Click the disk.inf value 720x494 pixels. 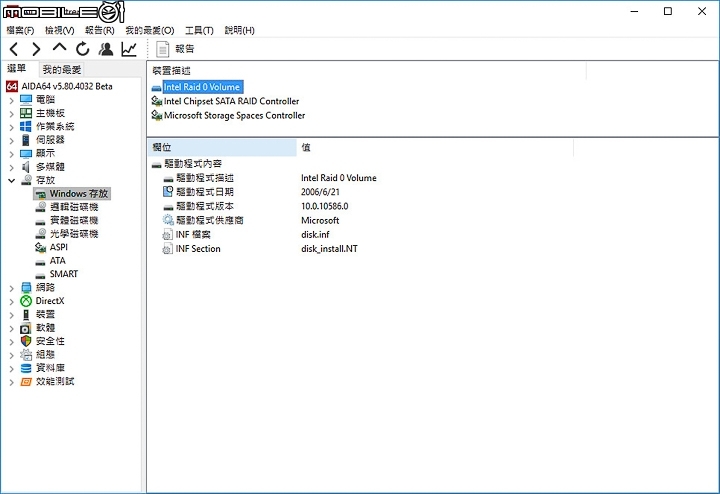(x=315, y=235)
